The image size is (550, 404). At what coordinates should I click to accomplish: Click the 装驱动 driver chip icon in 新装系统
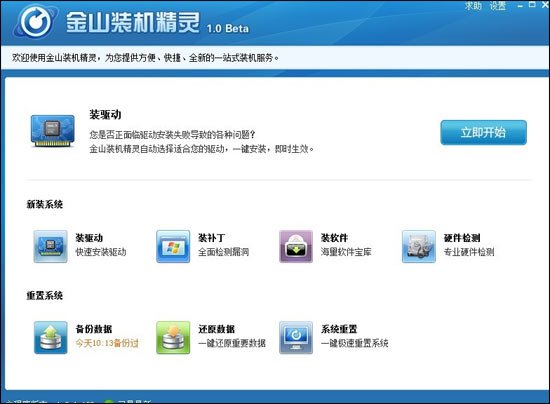51,246
